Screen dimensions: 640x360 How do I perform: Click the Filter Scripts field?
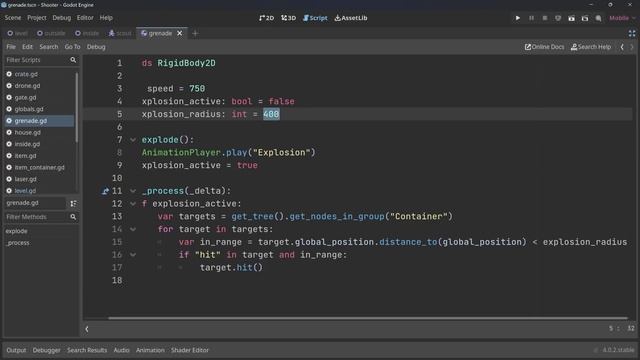coord(41,60)
